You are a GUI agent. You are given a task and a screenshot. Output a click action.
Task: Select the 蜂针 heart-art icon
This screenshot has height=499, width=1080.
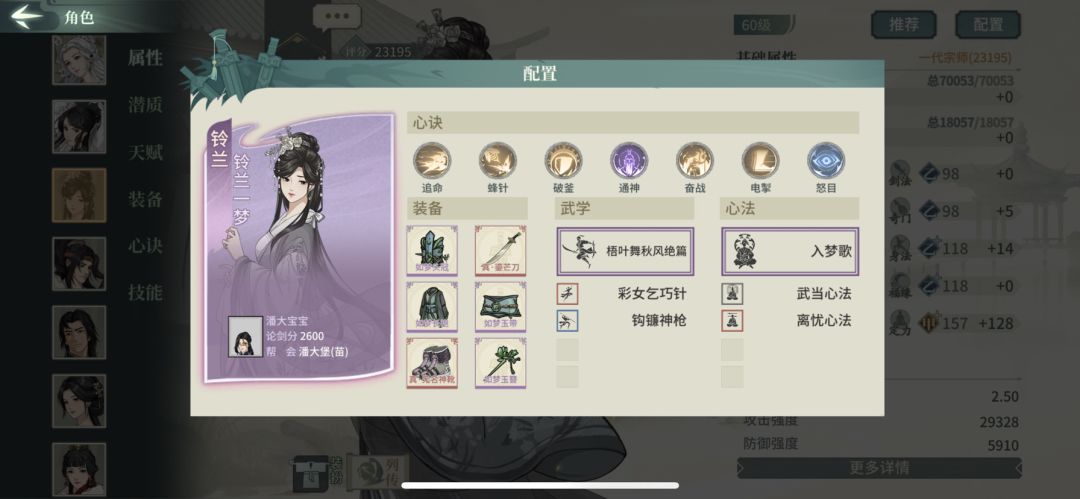497,161
